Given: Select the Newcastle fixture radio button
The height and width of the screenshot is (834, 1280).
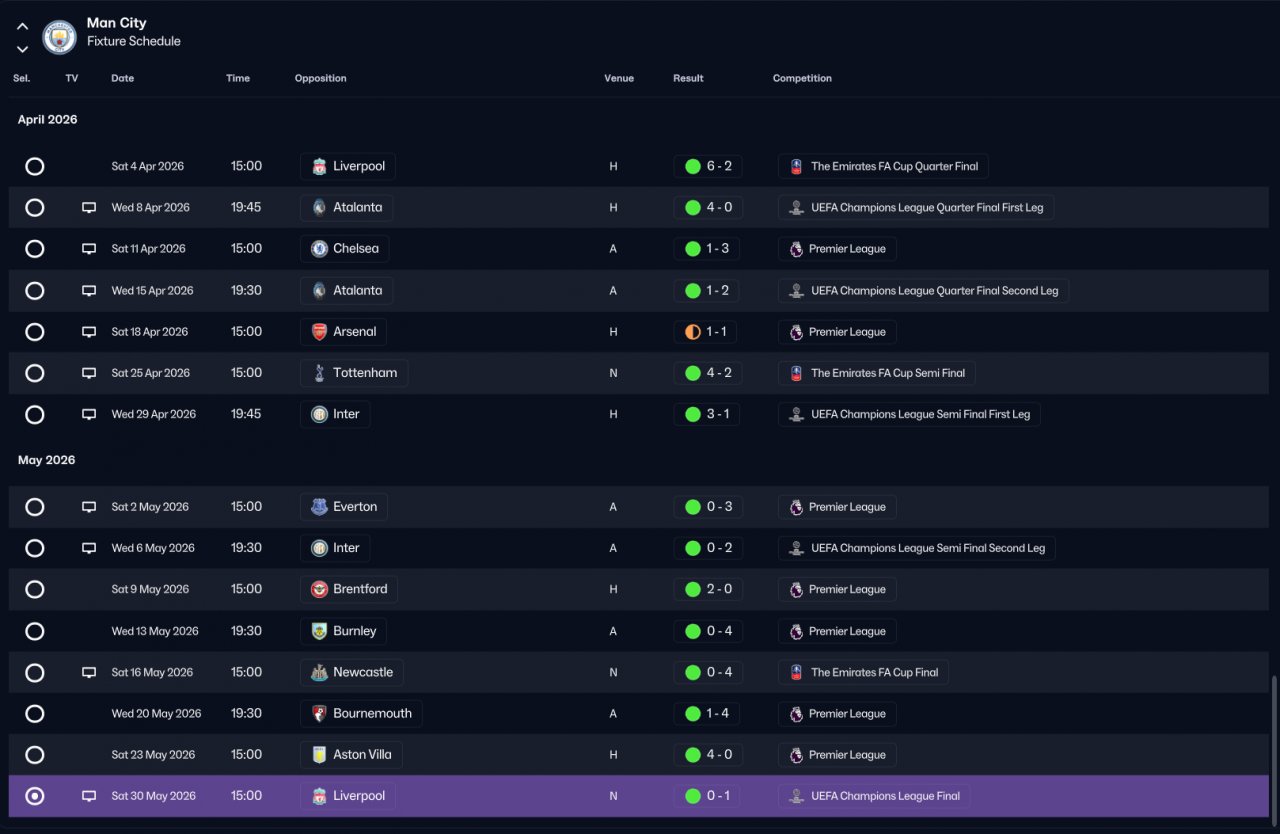Looking at the screenshot, I should (x=35, y=672).
